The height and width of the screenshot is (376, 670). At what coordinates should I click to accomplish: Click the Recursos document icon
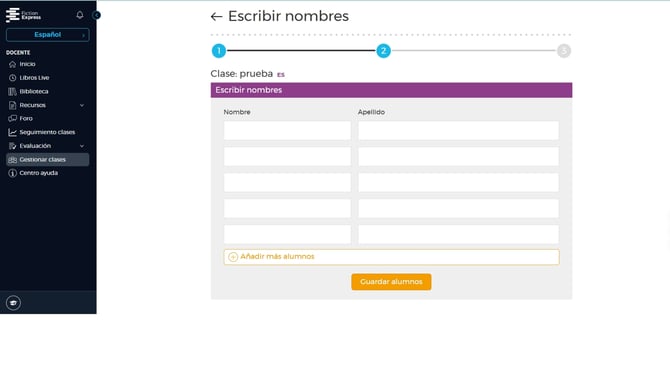12,105
